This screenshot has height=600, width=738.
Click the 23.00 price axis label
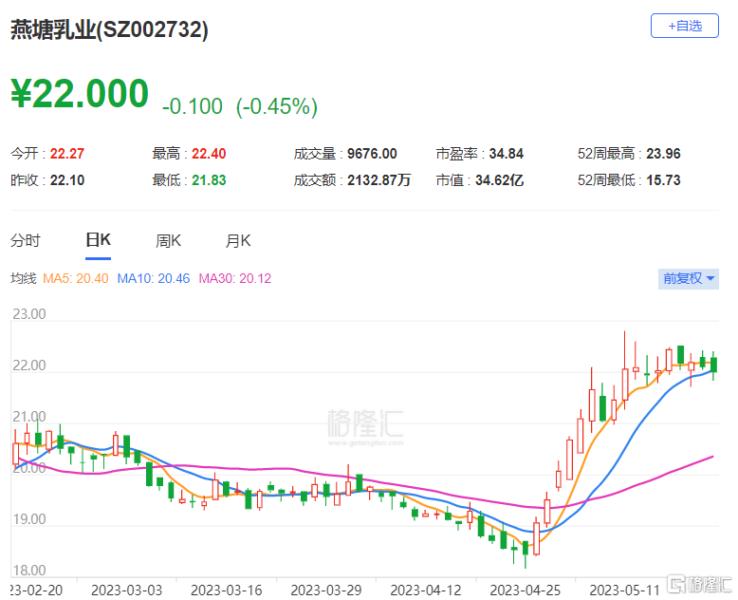[29, 314]
